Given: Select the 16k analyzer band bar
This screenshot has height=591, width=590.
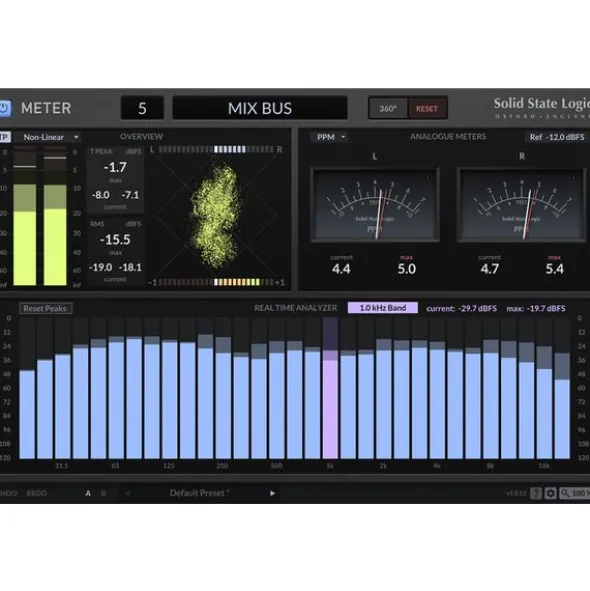Looking at the screenshot, I should click(544, 388).
